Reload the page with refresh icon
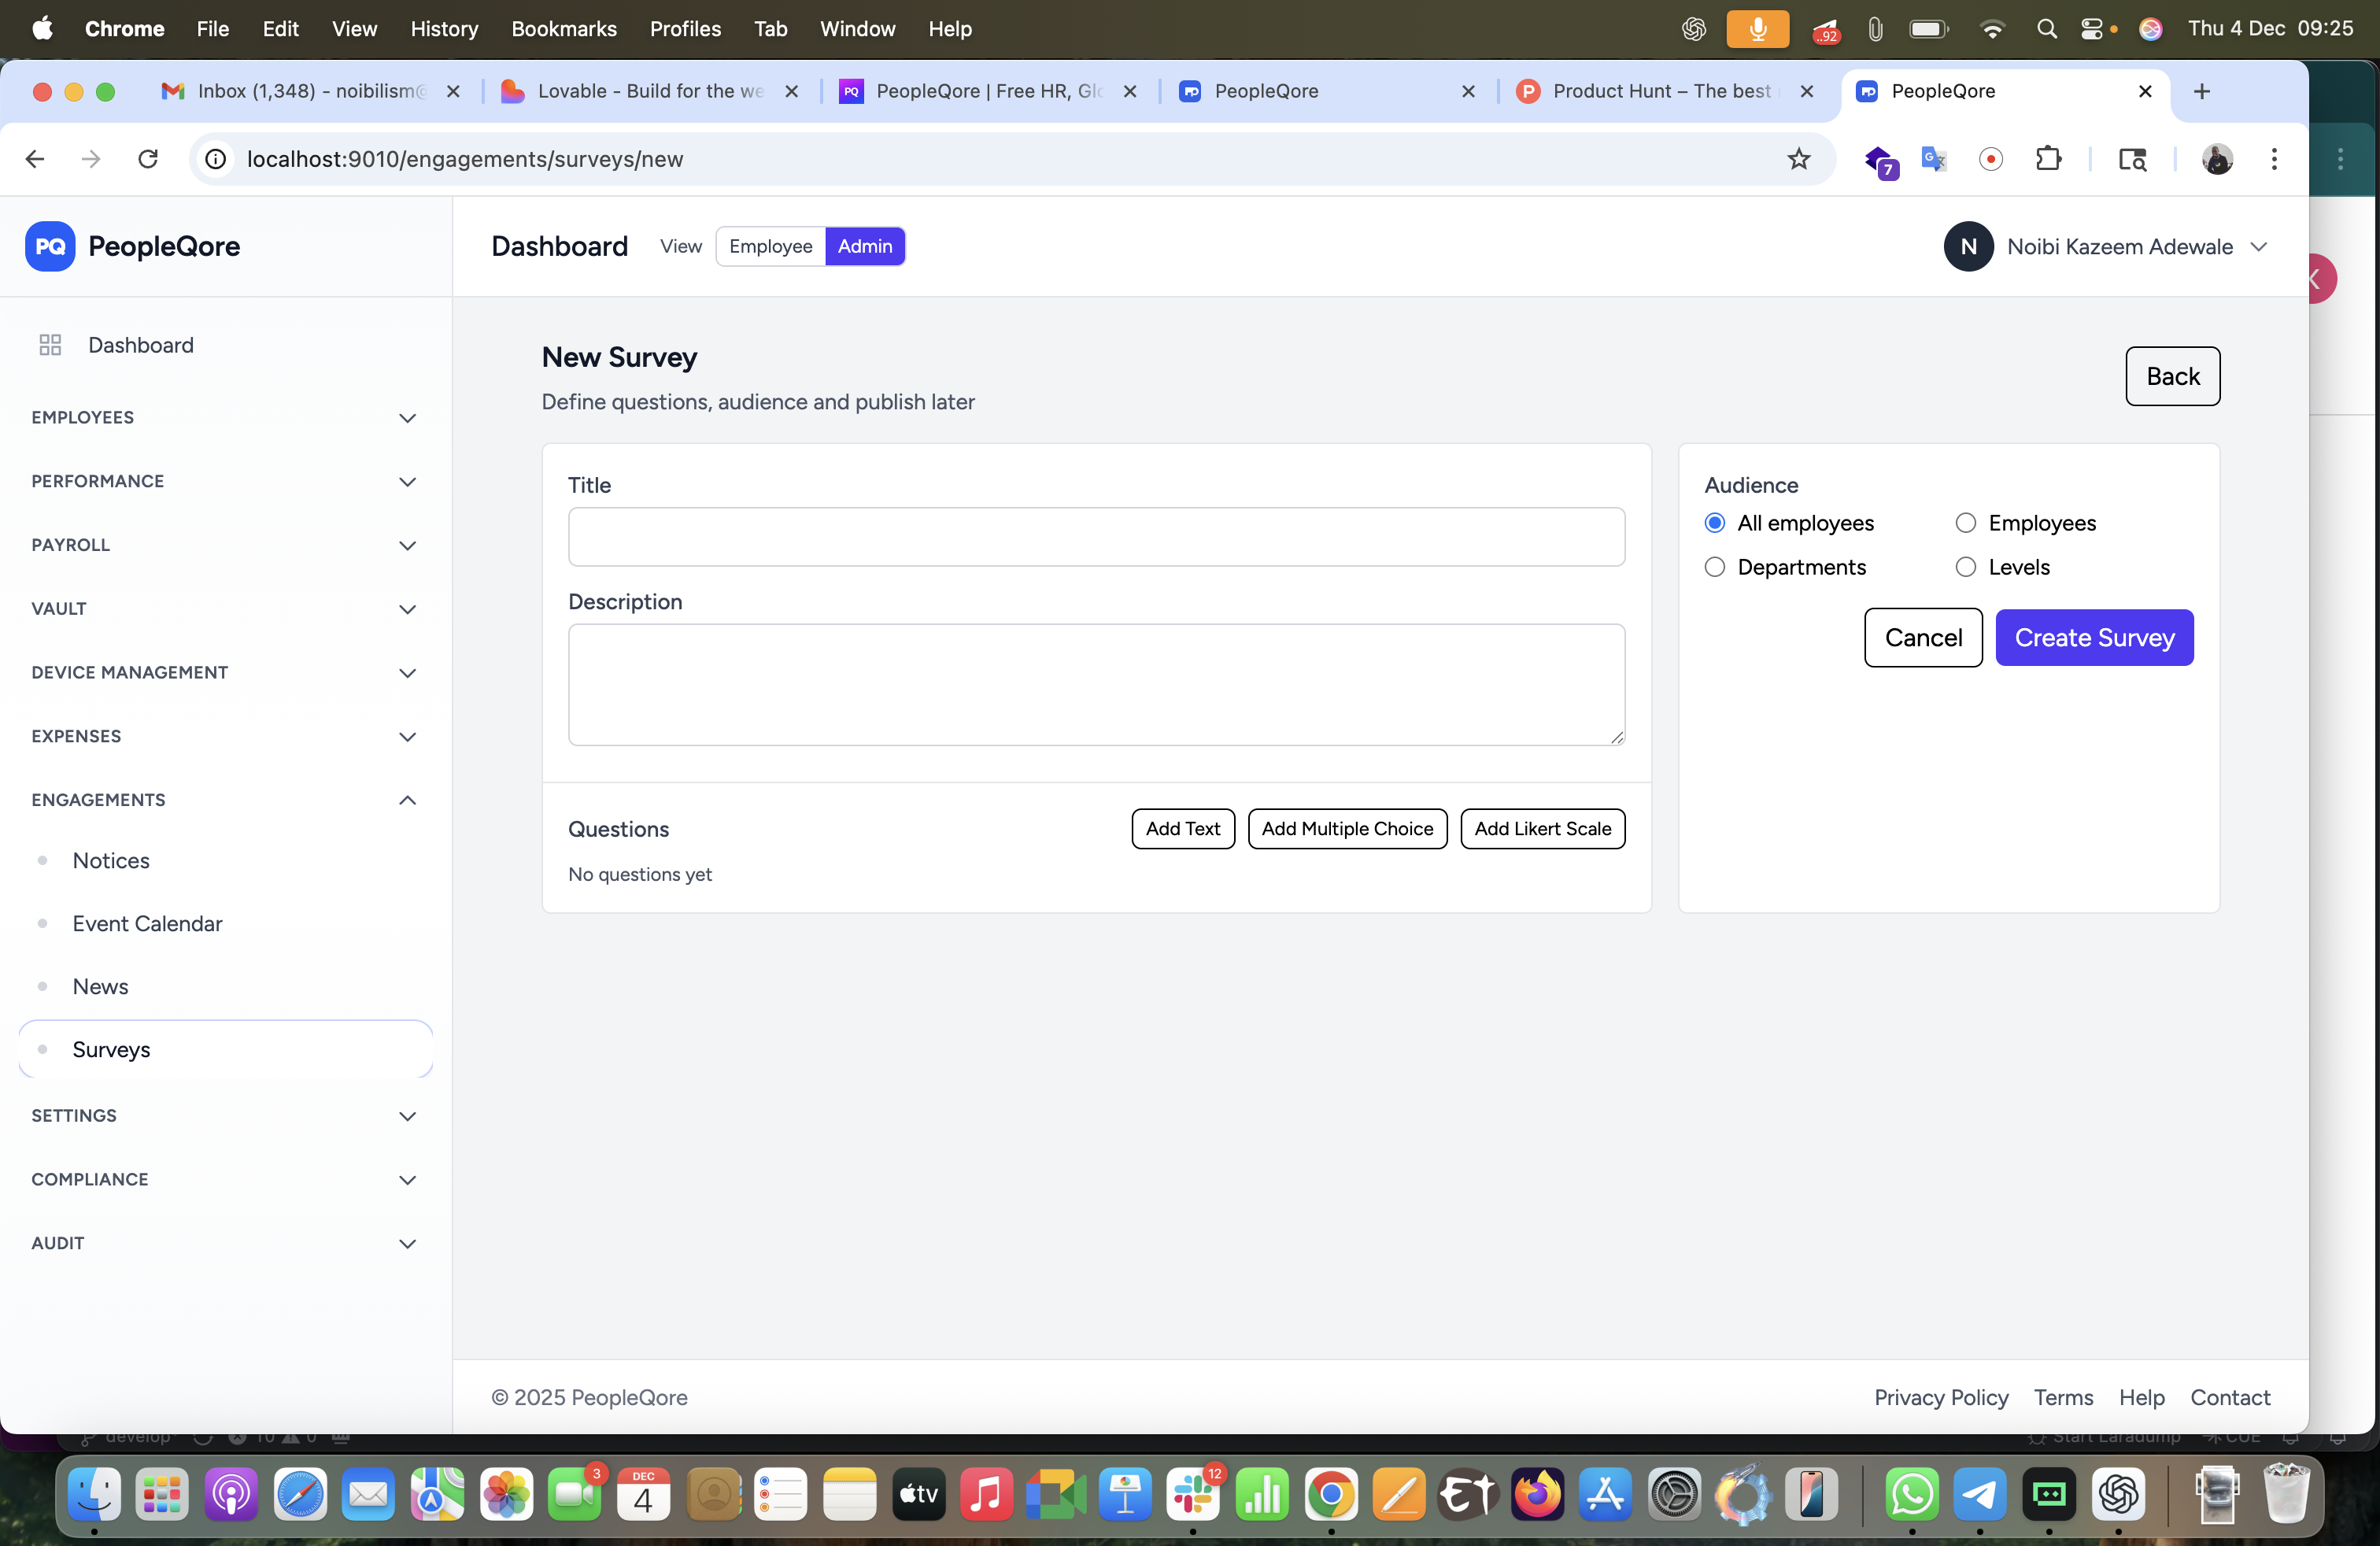The image size is (2380, 1546). (148, 159)
